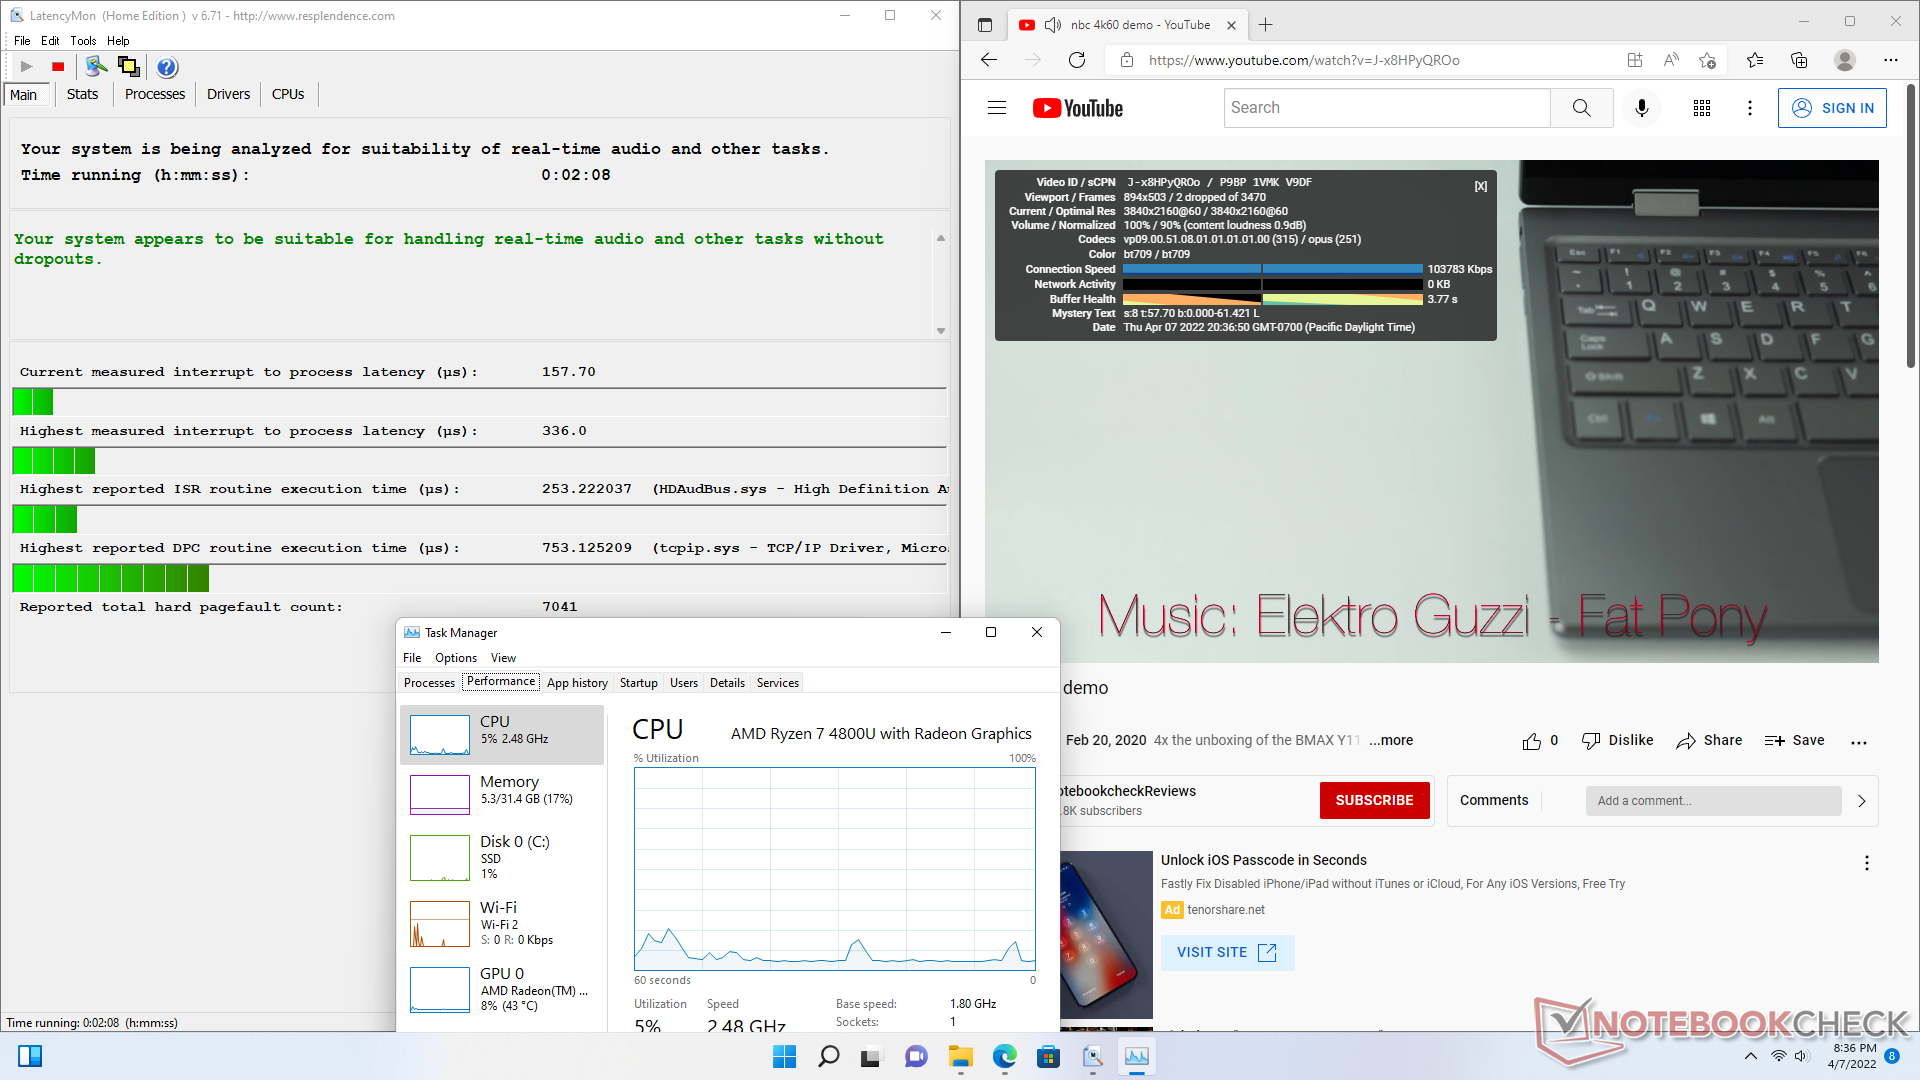Open Task Manager View menu
The image size is (1920, 1080).
click(503, 658)
